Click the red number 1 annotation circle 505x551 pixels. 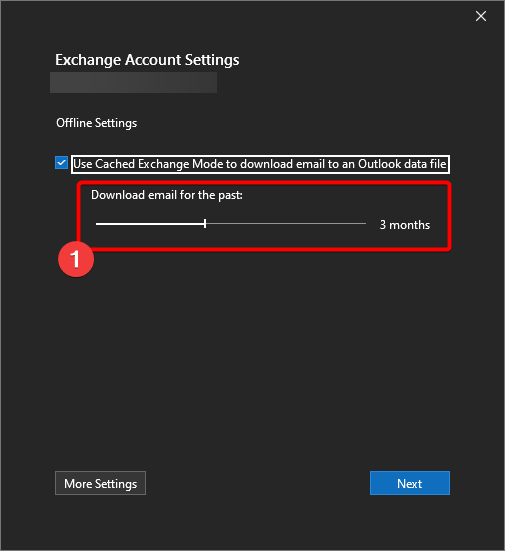[x=76, y=259]
